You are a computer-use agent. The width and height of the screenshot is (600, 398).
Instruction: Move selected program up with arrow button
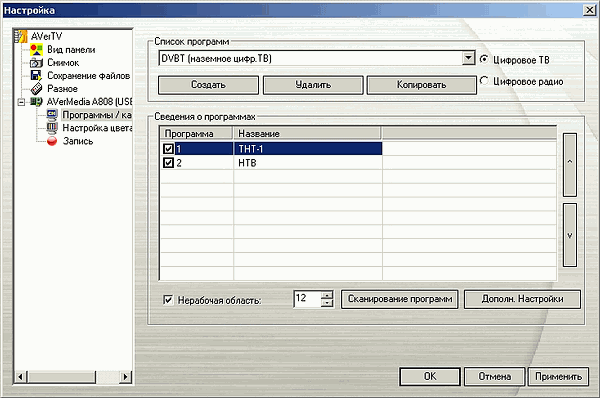(569, 165)
